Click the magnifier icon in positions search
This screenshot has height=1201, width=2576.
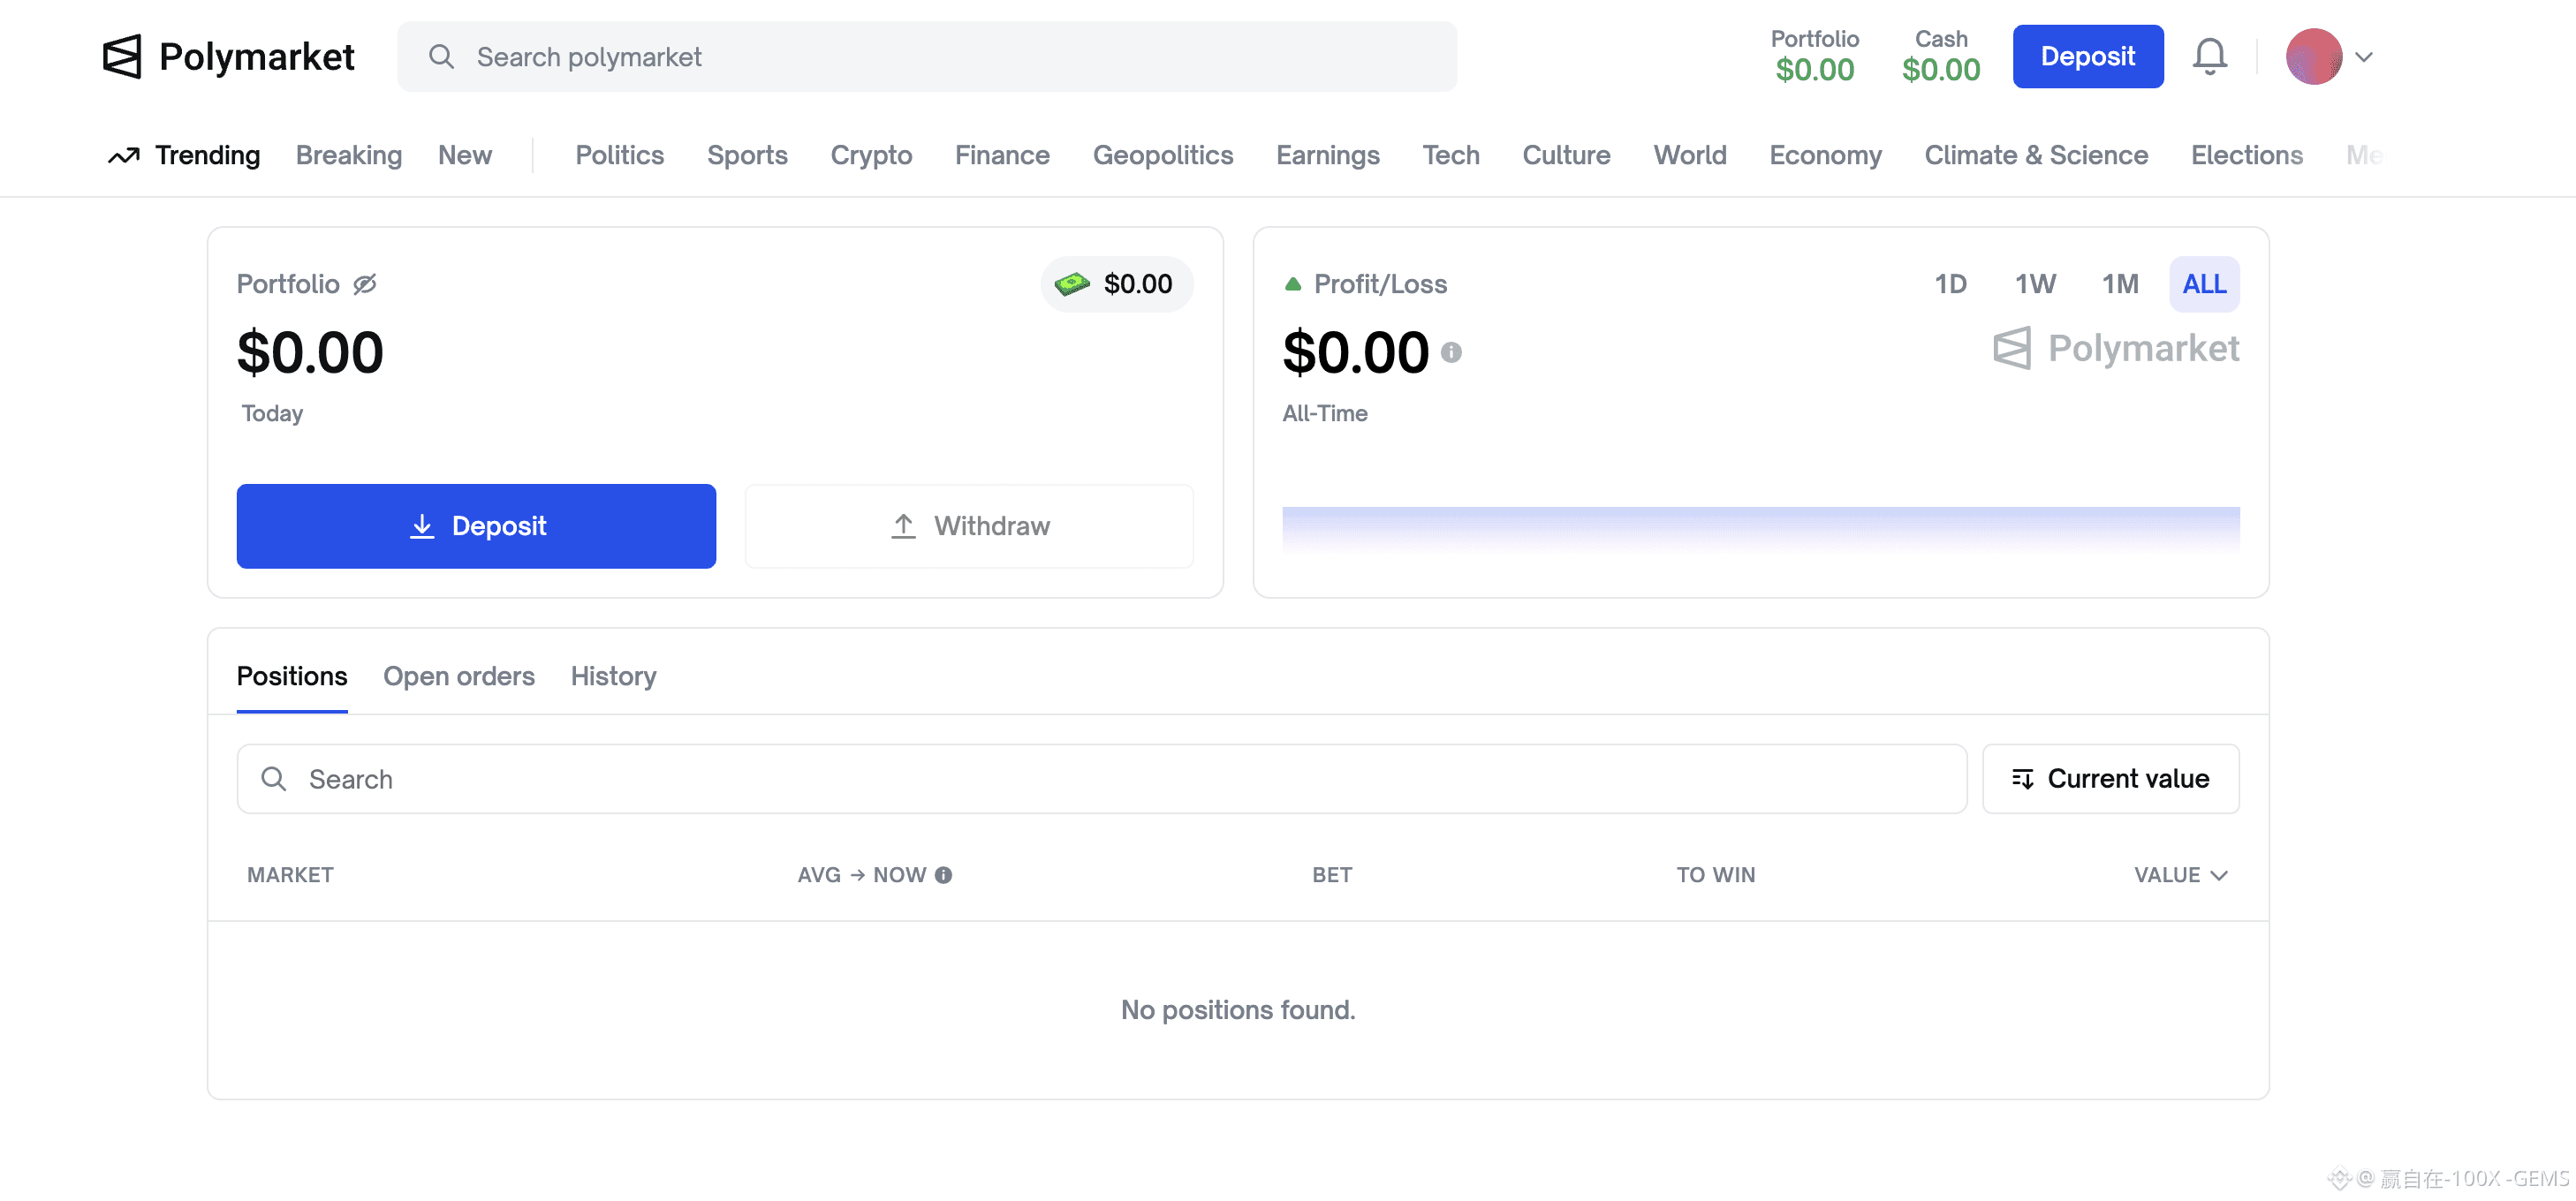coord(274,779)
